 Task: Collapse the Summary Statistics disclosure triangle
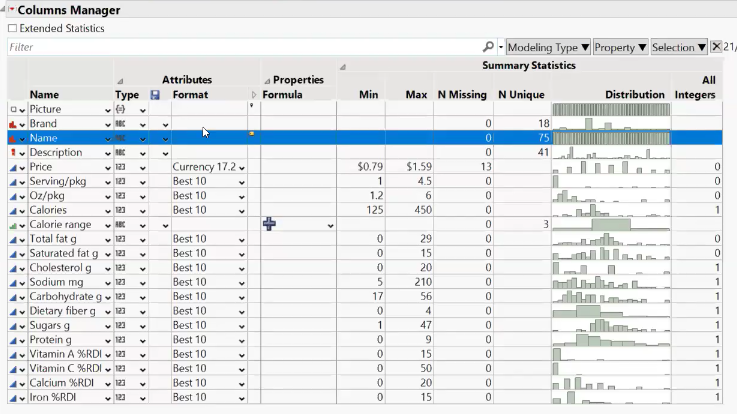(343, 67)
